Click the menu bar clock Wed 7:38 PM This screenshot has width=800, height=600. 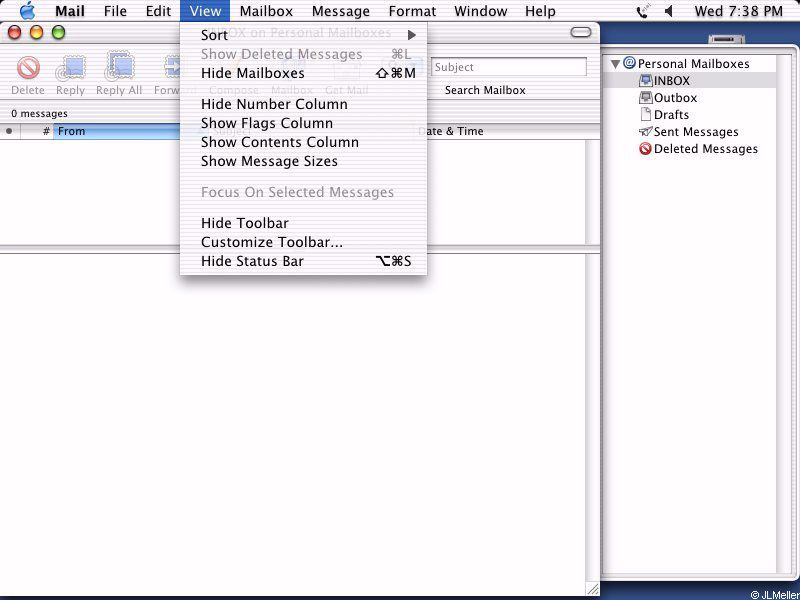[x=738, y=11]
